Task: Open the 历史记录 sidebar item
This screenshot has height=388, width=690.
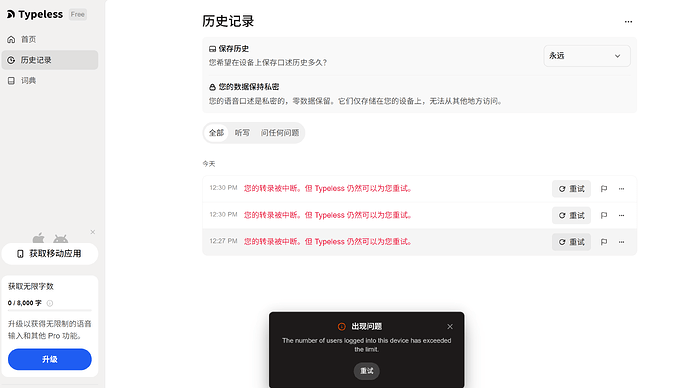Action: (x=50, y=60)
